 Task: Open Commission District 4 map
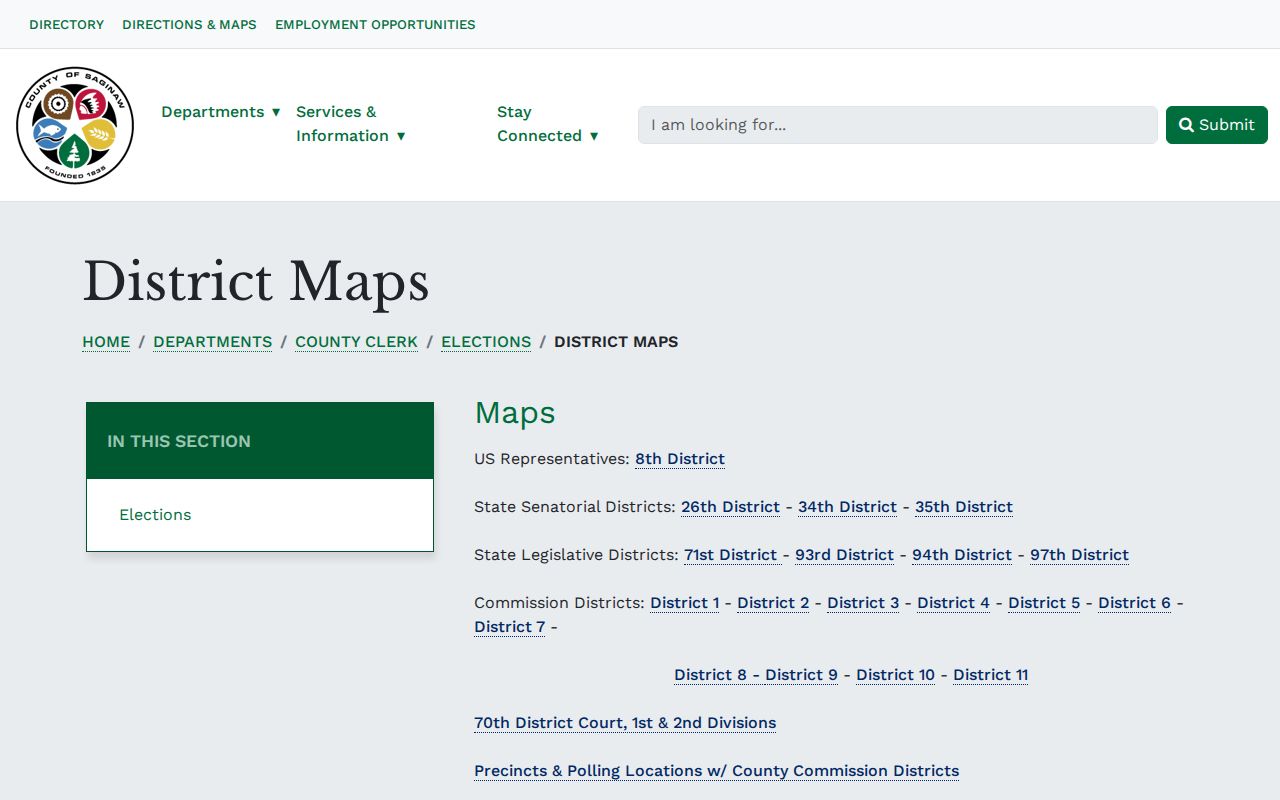953,603
